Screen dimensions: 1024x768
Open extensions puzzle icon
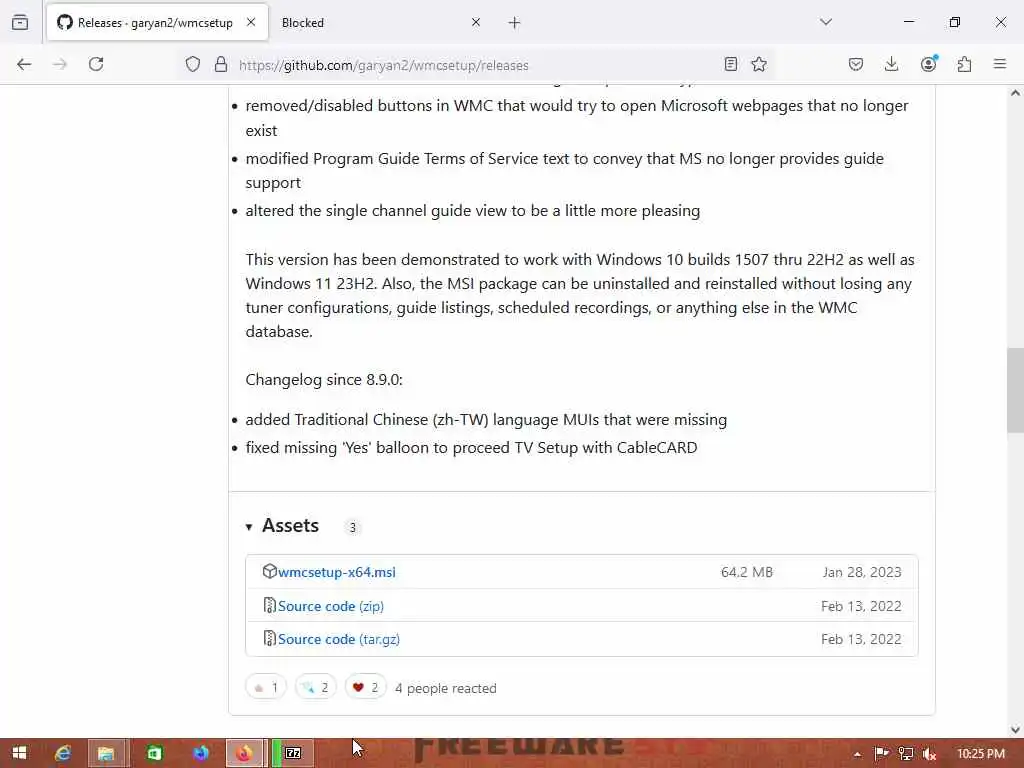964,64
